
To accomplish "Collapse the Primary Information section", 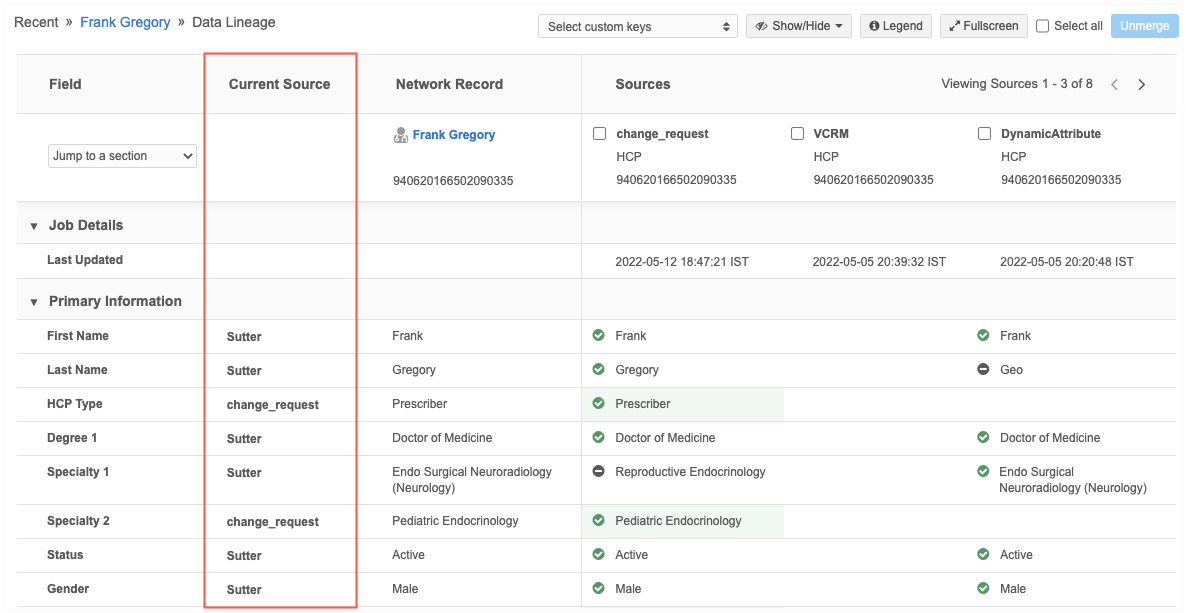I will [x=34, y=302].
